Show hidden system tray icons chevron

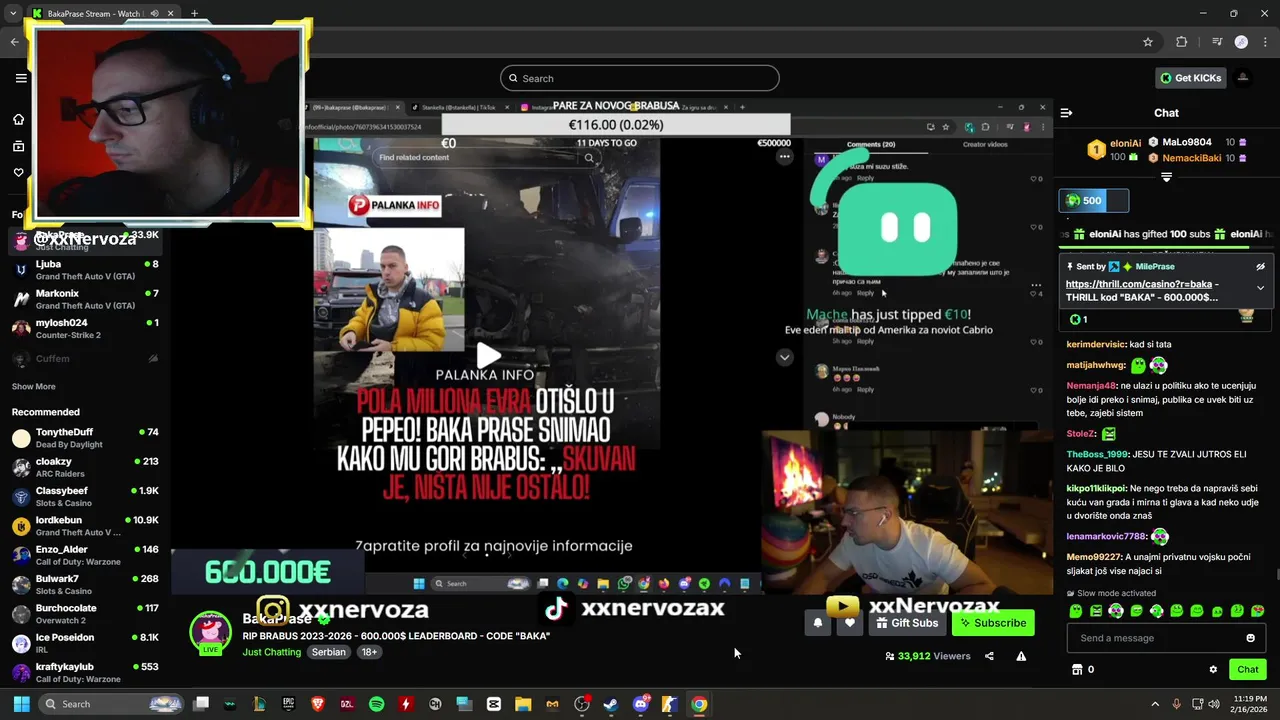tap(1155, 704)
